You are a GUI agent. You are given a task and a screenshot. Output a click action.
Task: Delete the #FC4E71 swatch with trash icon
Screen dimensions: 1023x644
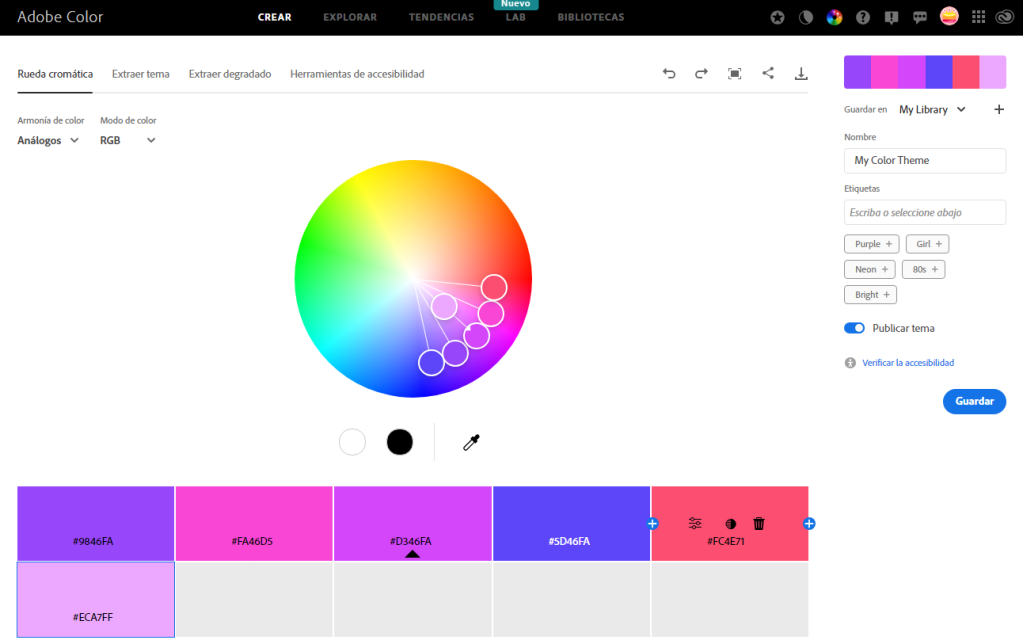[x=759, y=523]
